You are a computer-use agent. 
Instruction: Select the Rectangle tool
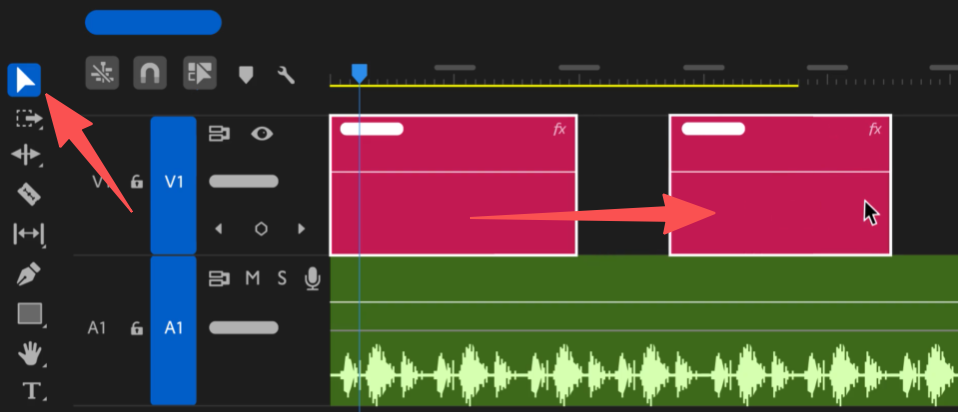tap(30, 314)
